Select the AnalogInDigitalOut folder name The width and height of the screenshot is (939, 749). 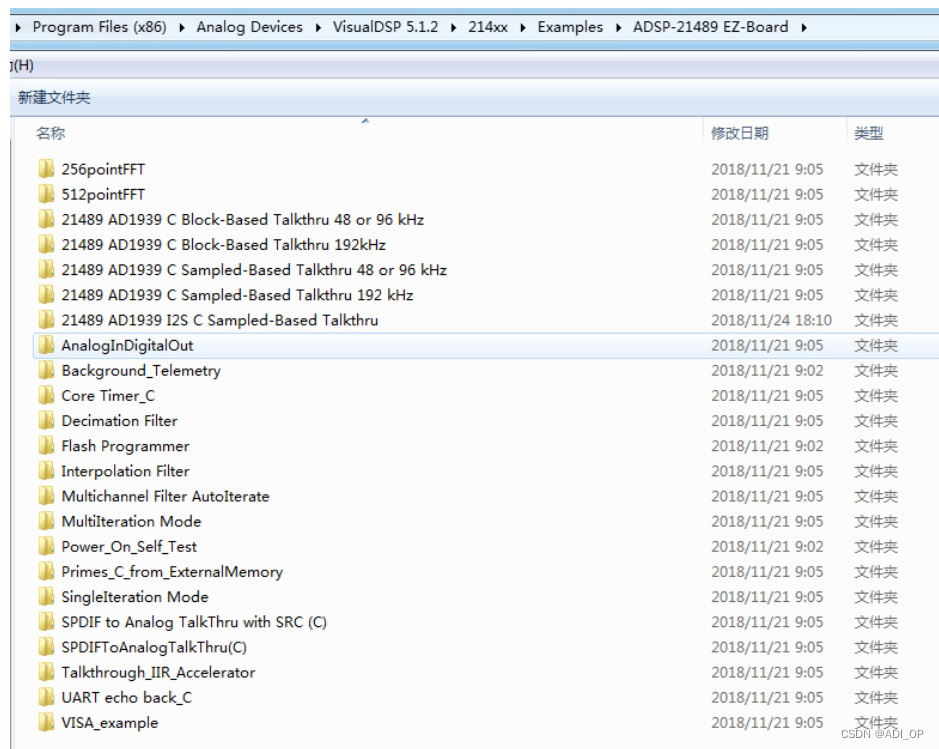(x=127, y=345)
